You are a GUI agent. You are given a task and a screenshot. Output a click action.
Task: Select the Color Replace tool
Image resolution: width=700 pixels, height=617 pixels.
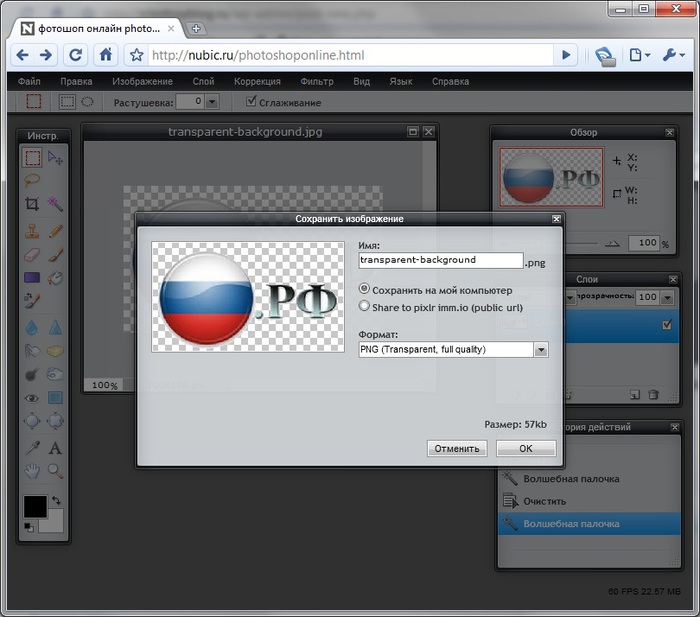coord(32,300)
